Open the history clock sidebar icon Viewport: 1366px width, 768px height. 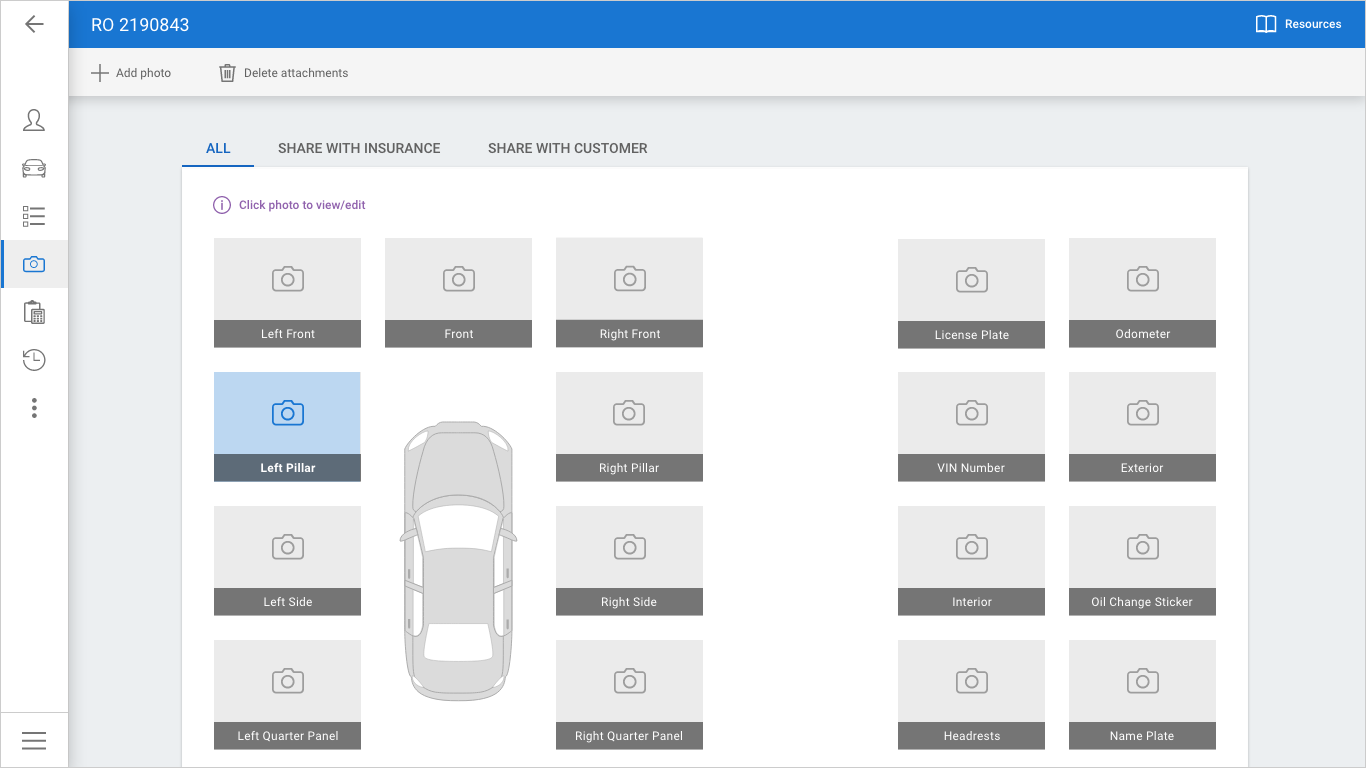[34, 360]
